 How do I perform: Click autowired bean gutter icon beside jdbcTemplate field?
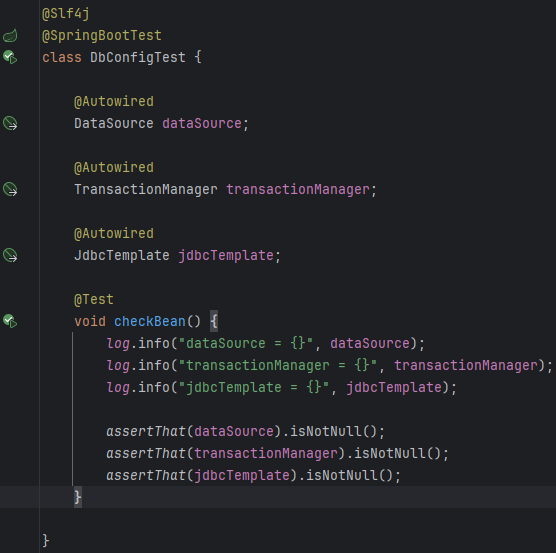point(10,255)
